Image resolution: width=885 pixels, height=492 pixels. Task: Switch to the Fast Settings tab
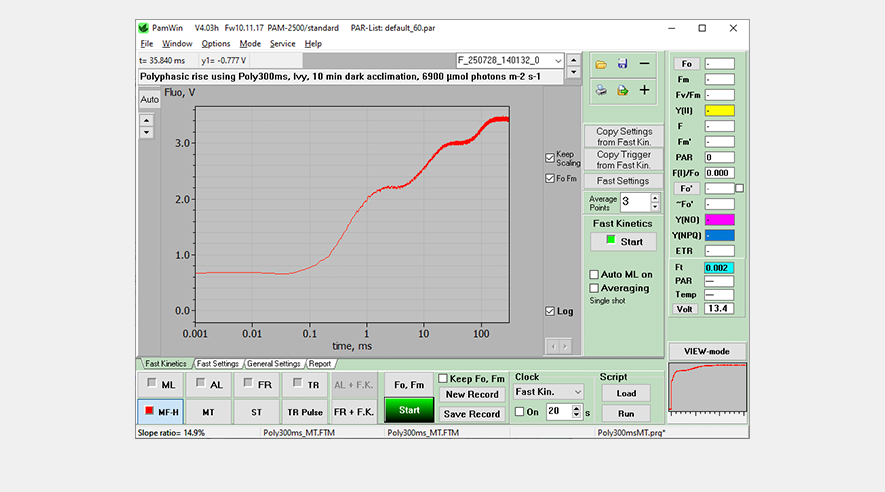pos(218,364)
